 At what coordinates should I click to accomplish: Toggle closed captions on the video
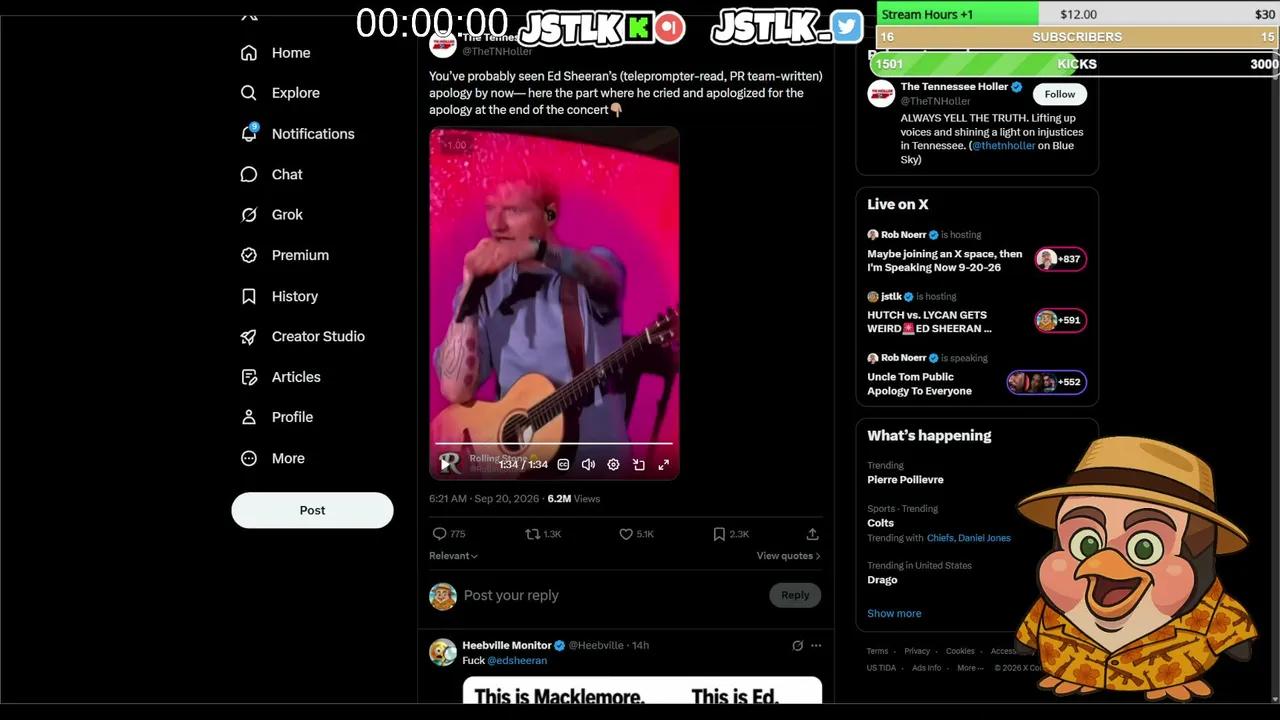(563, 464)
